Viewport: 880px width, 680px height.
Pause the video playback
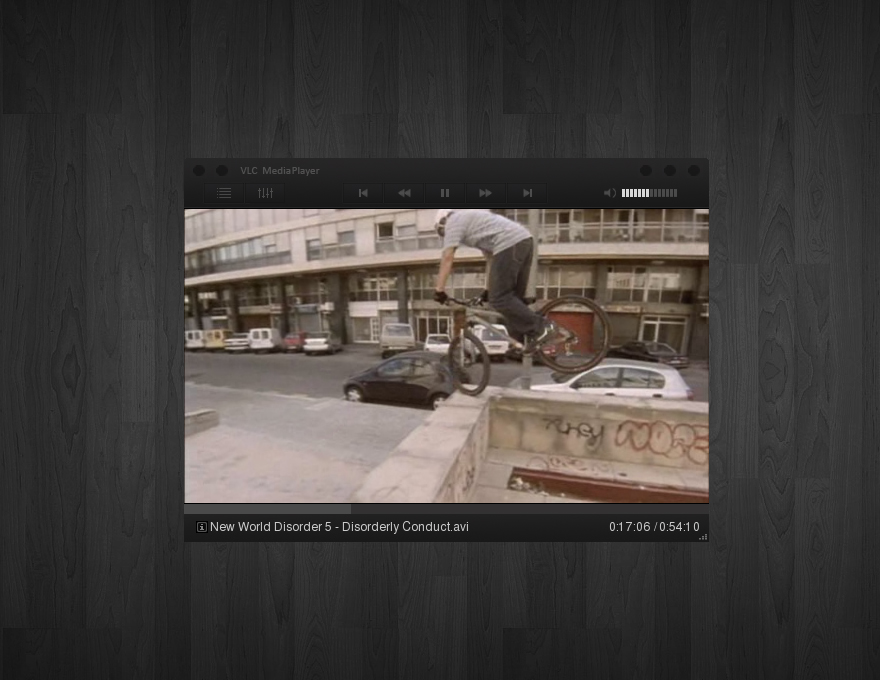coord(445,193)
